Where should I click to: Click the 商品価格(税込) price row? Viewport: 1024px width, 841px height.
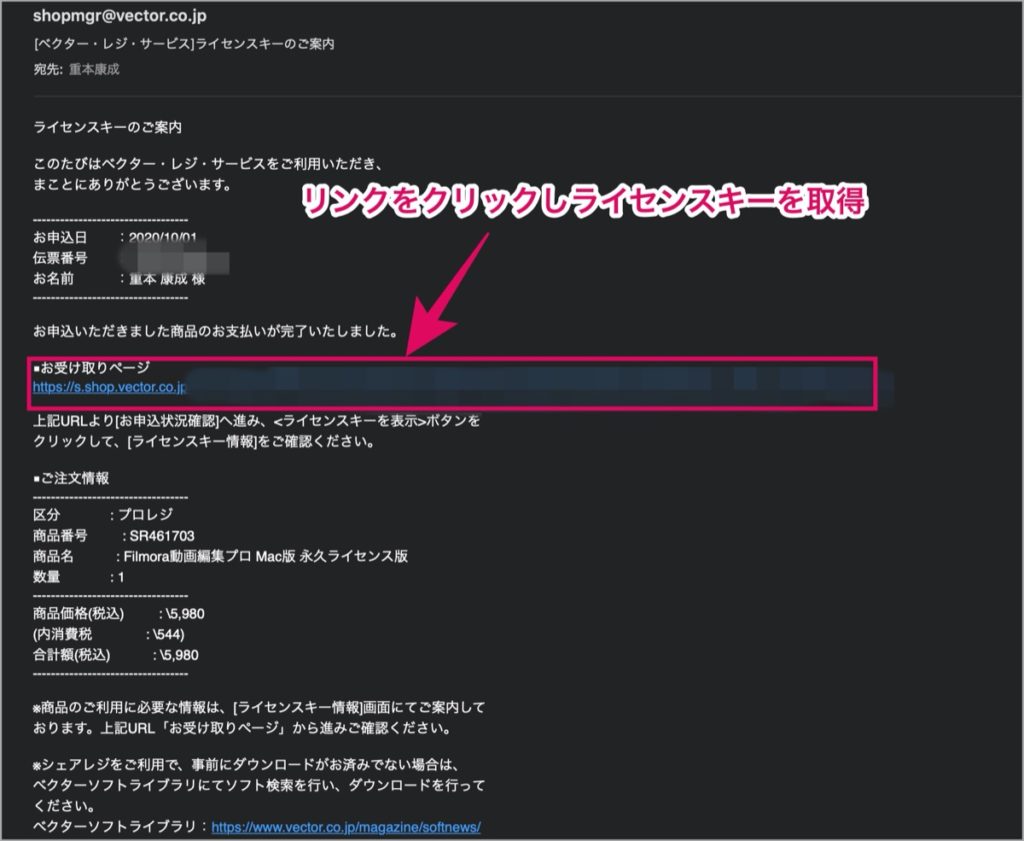click(x=119, y=614)
